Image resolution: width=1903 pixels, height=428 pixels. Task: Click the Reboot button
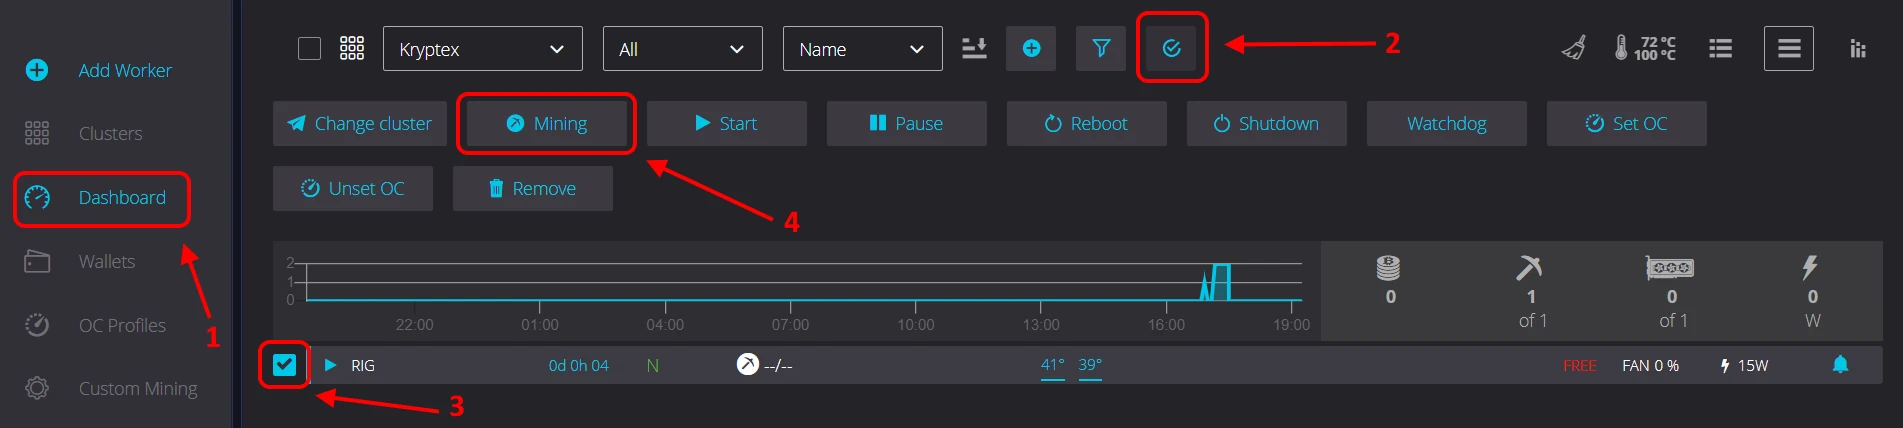click(x=1086, y=124)
